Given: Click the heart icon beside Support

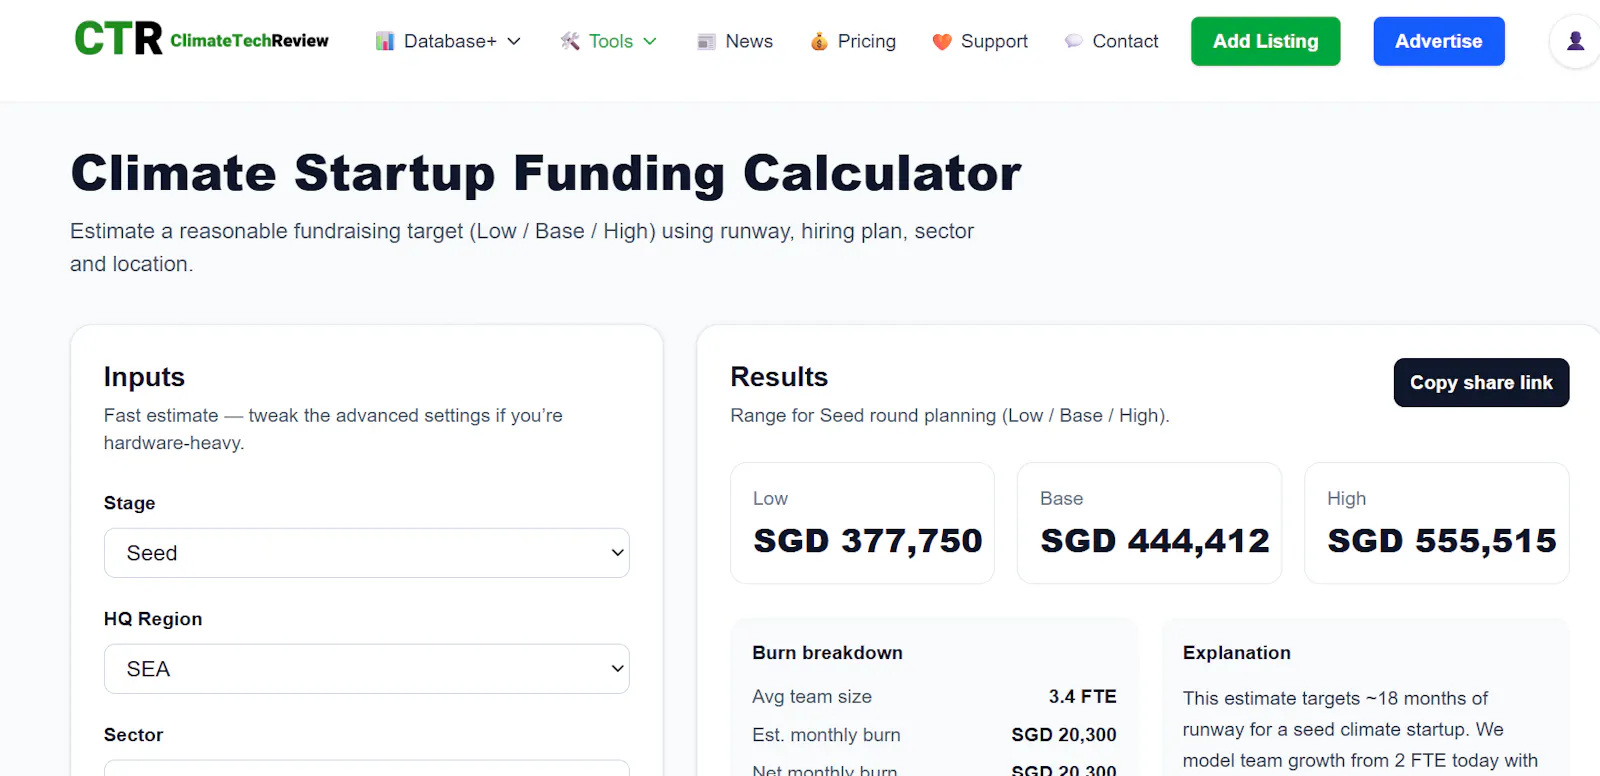Looking at the screenshot, I should coord(942,41).
